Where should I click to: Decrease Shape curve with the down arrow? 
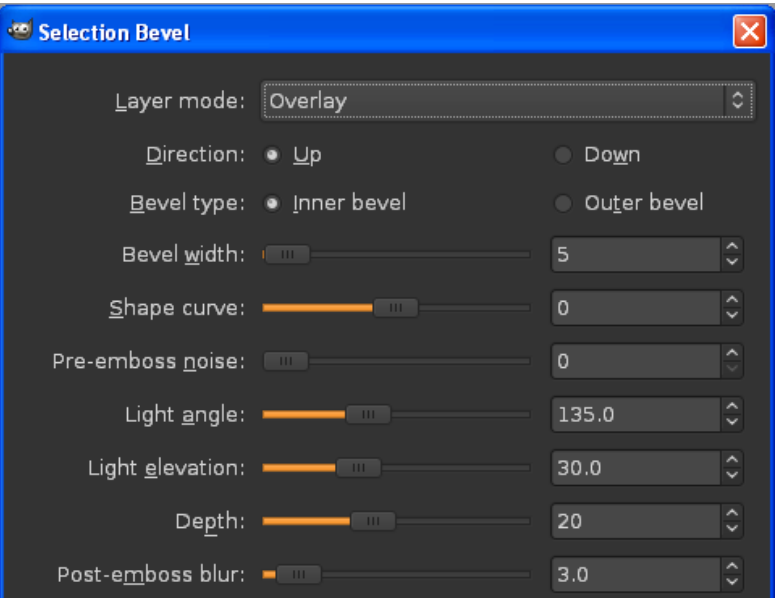(x=732, y=315)
